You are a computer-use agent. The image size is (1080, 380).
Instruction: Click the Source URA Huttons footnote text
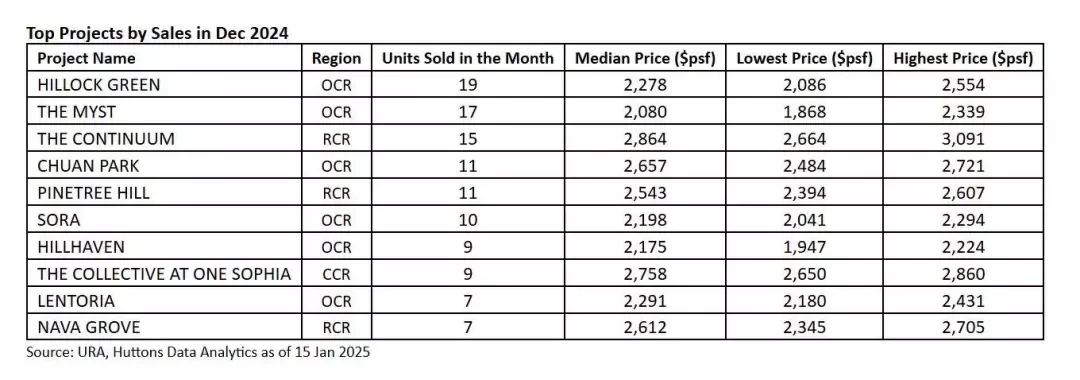click(198, 352)
